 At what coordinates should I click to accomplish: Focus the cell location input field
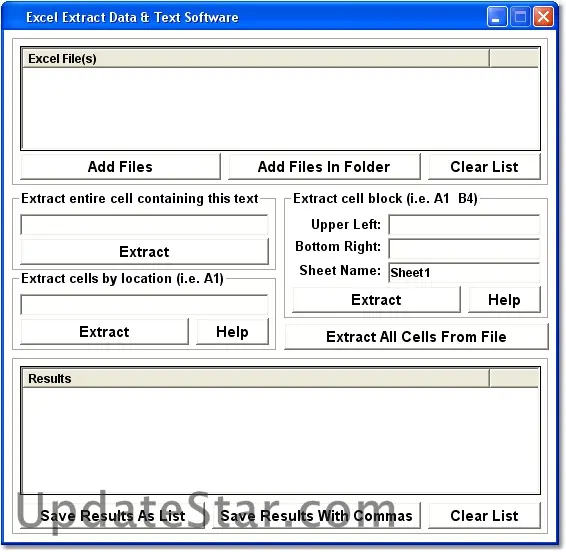click(144, 305)
